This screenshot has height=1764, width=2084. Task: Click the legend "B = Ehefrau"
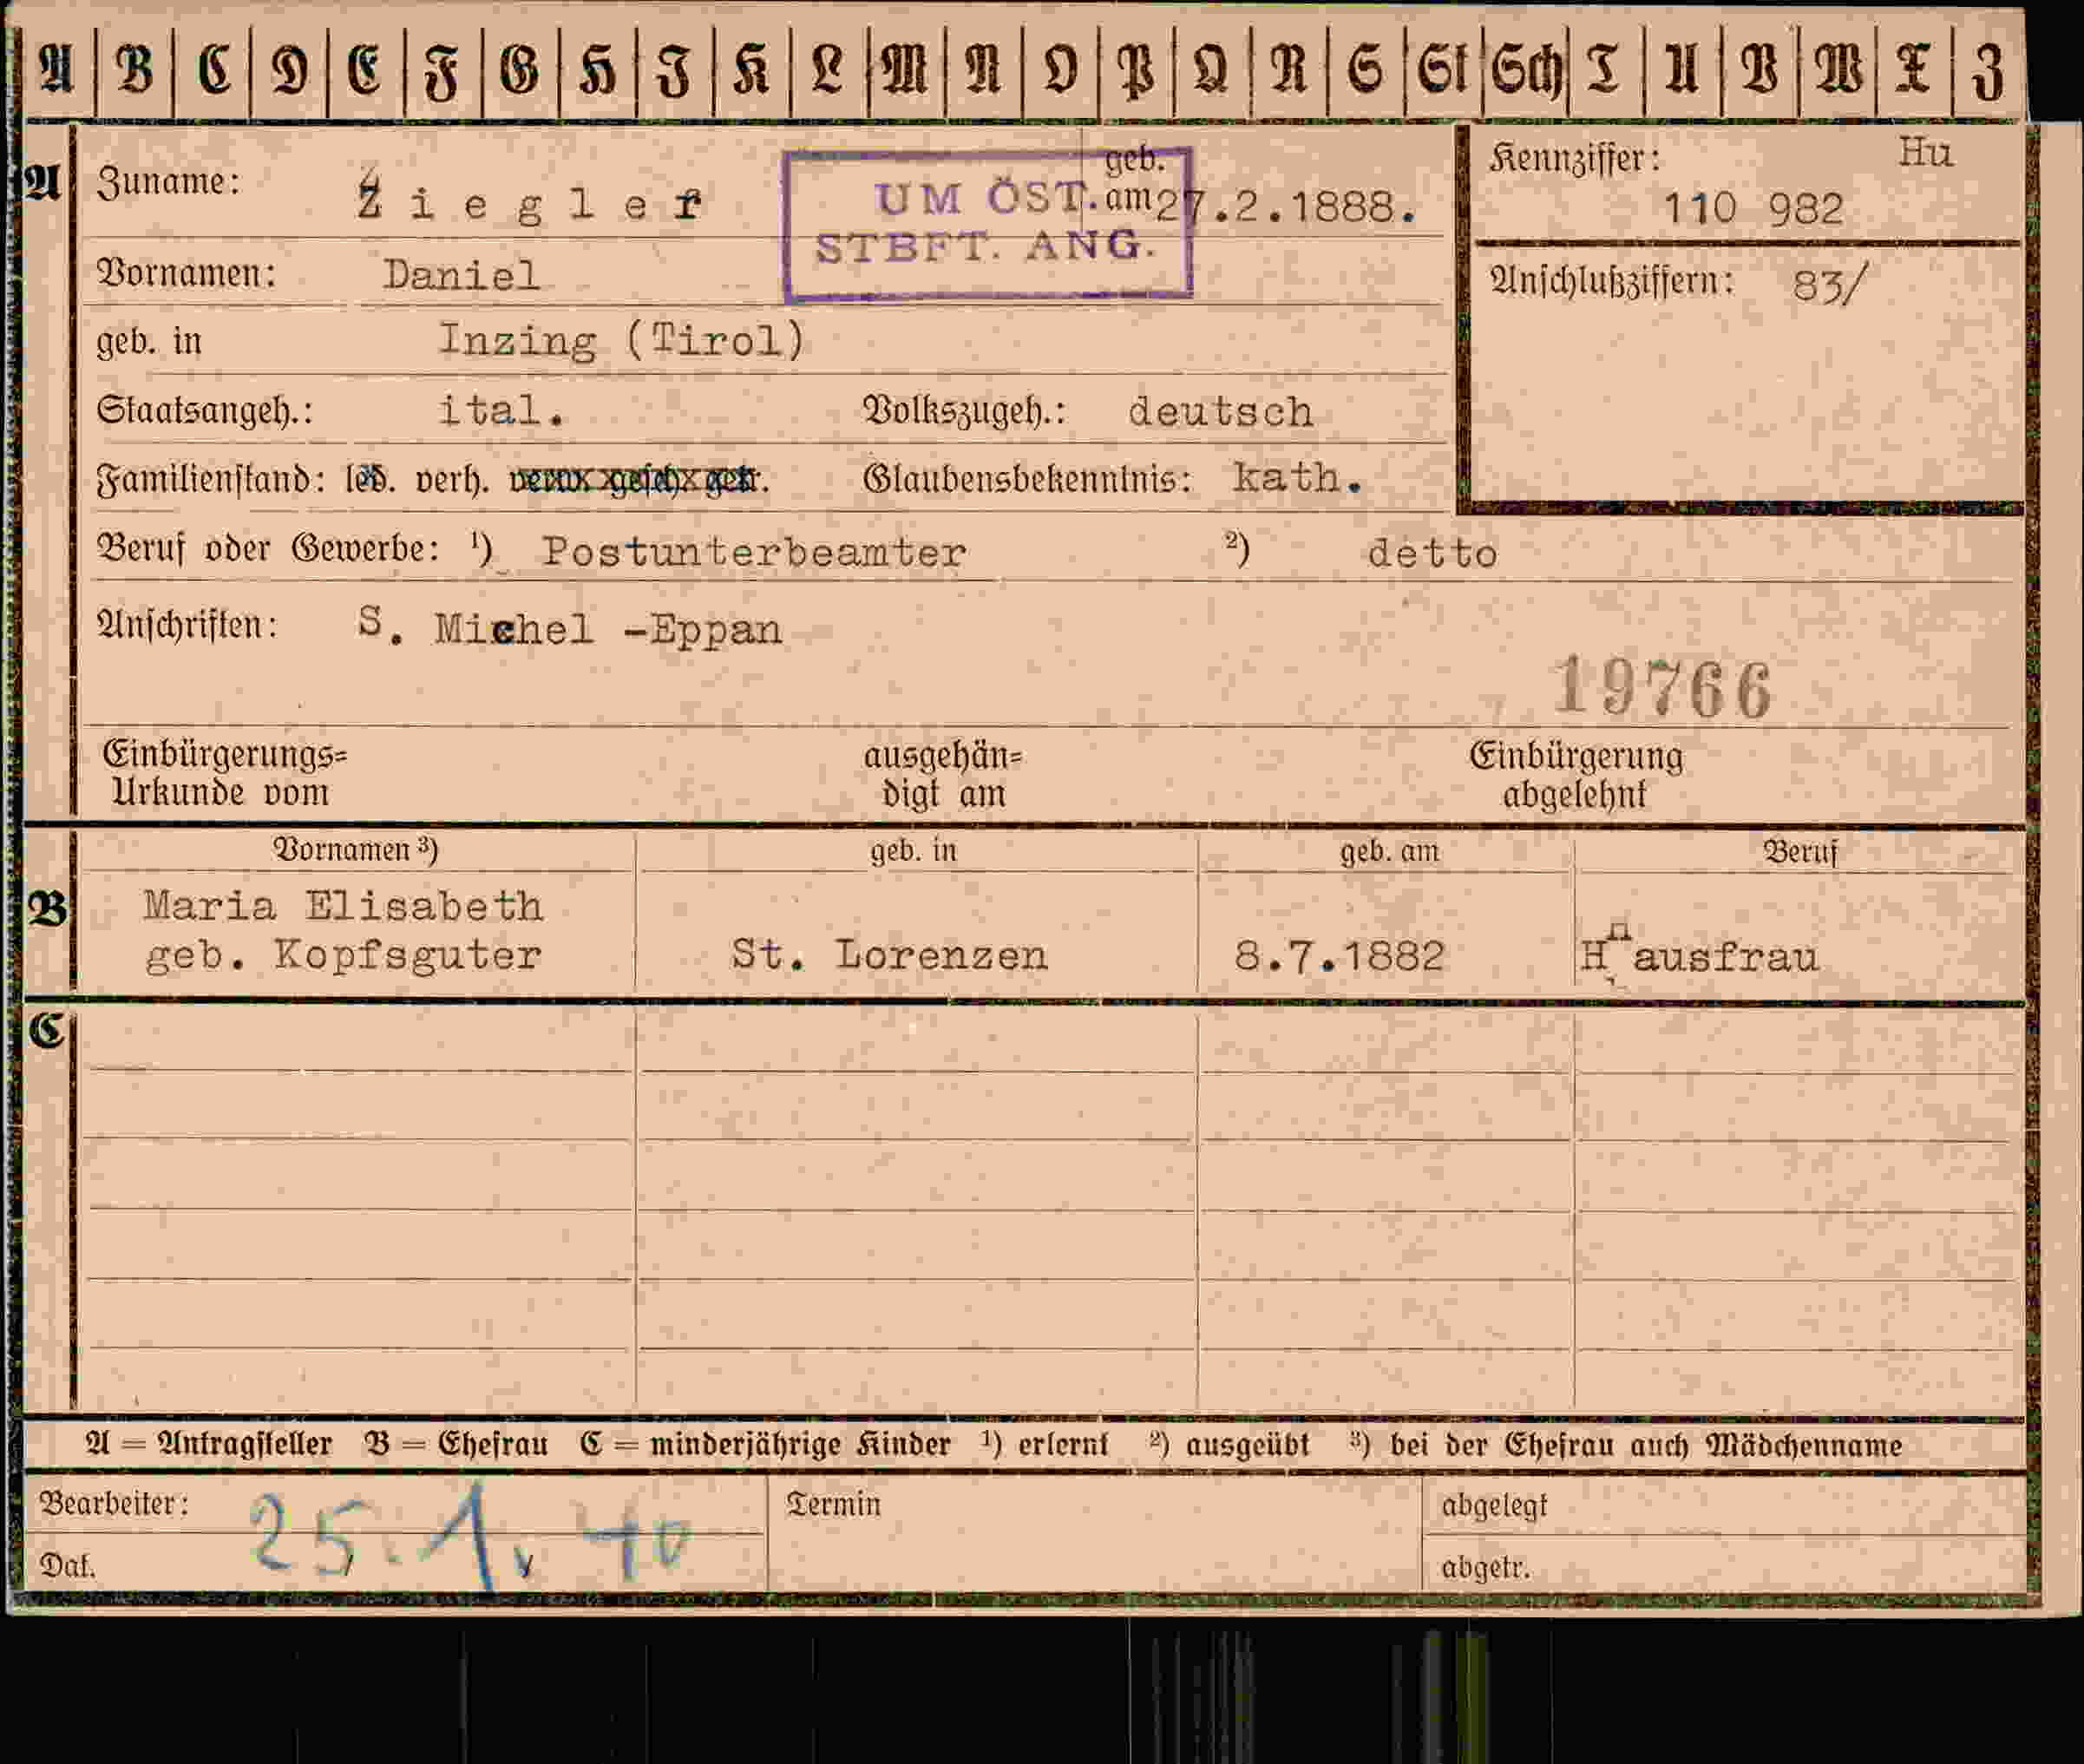(457, 1444)
